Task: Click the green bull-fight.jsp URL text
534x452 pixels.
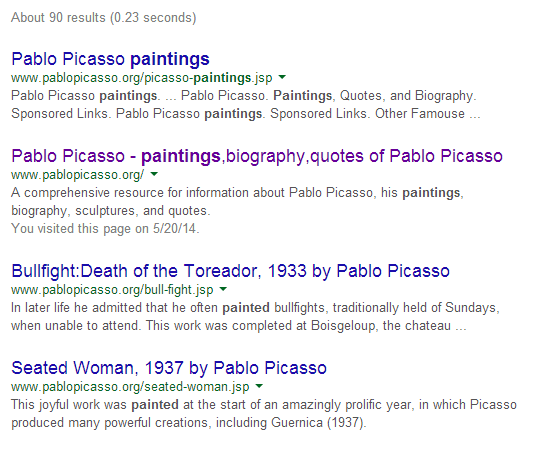Action: coord(112,290)
